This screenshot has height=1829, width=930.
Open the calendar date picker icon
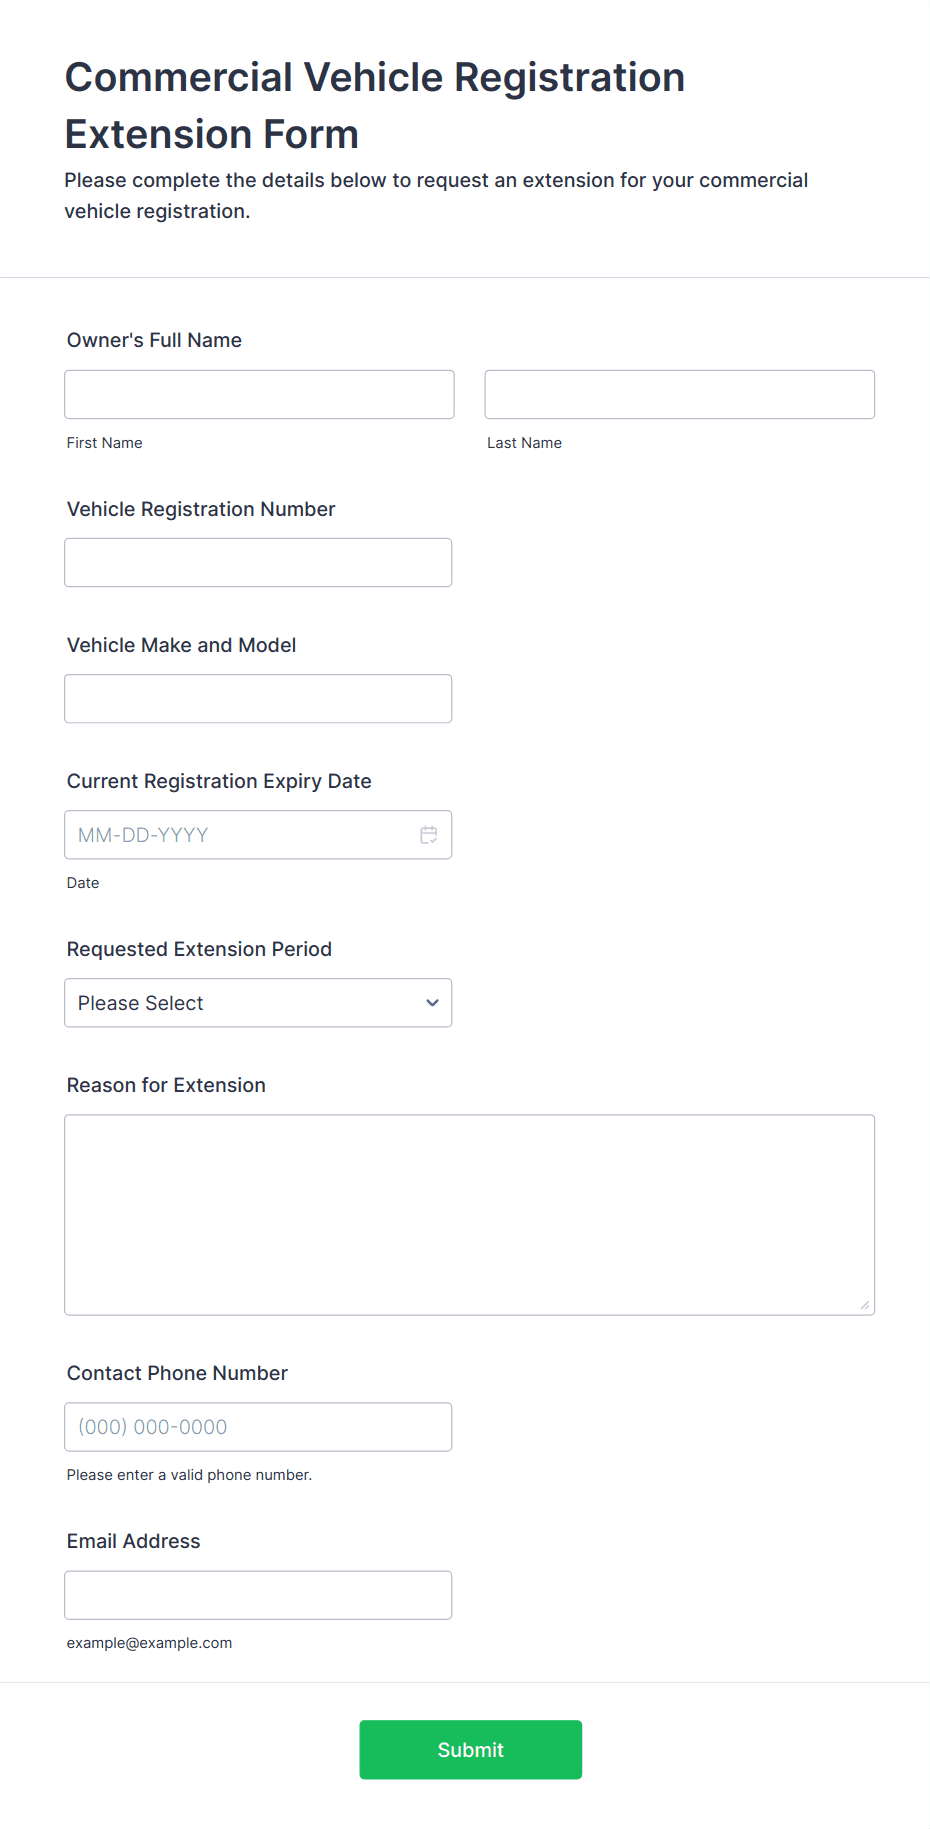(428, 835)
